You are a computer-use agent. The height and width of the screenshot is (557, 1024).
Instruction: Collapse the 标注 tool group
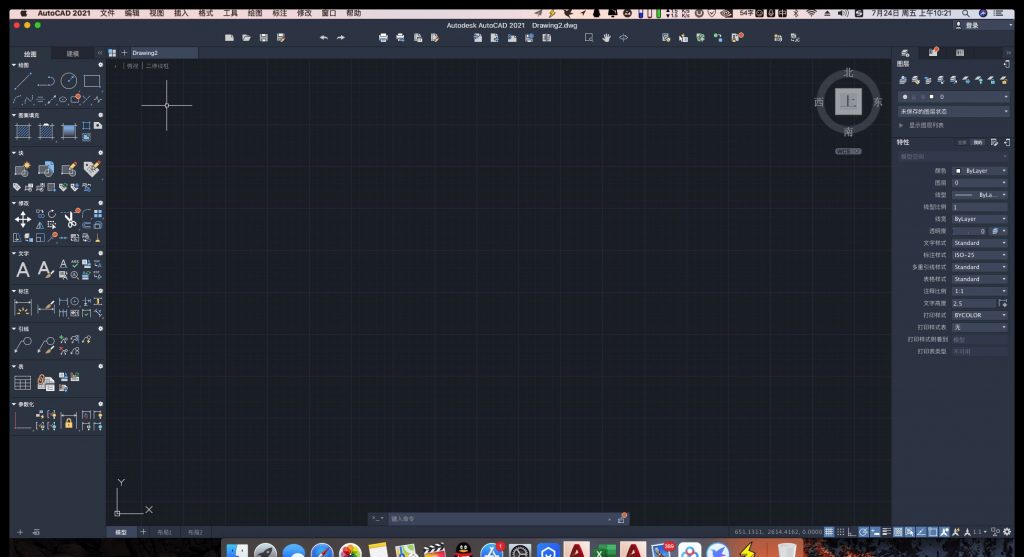click(14, 291)
